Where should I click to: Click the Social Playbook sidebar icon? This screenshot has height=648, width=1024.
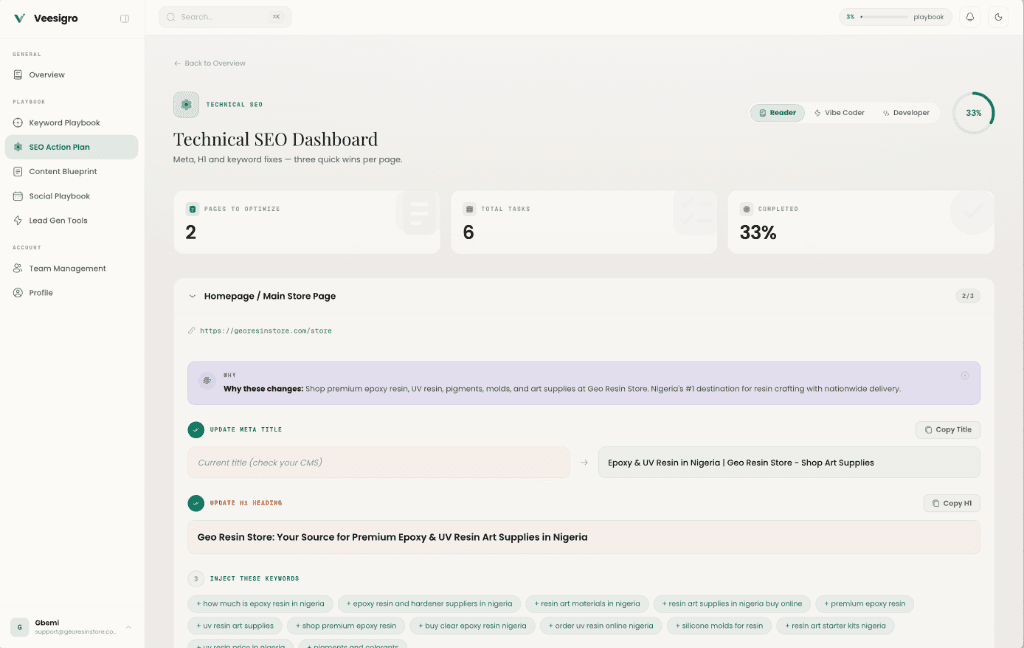coord(18,196)
